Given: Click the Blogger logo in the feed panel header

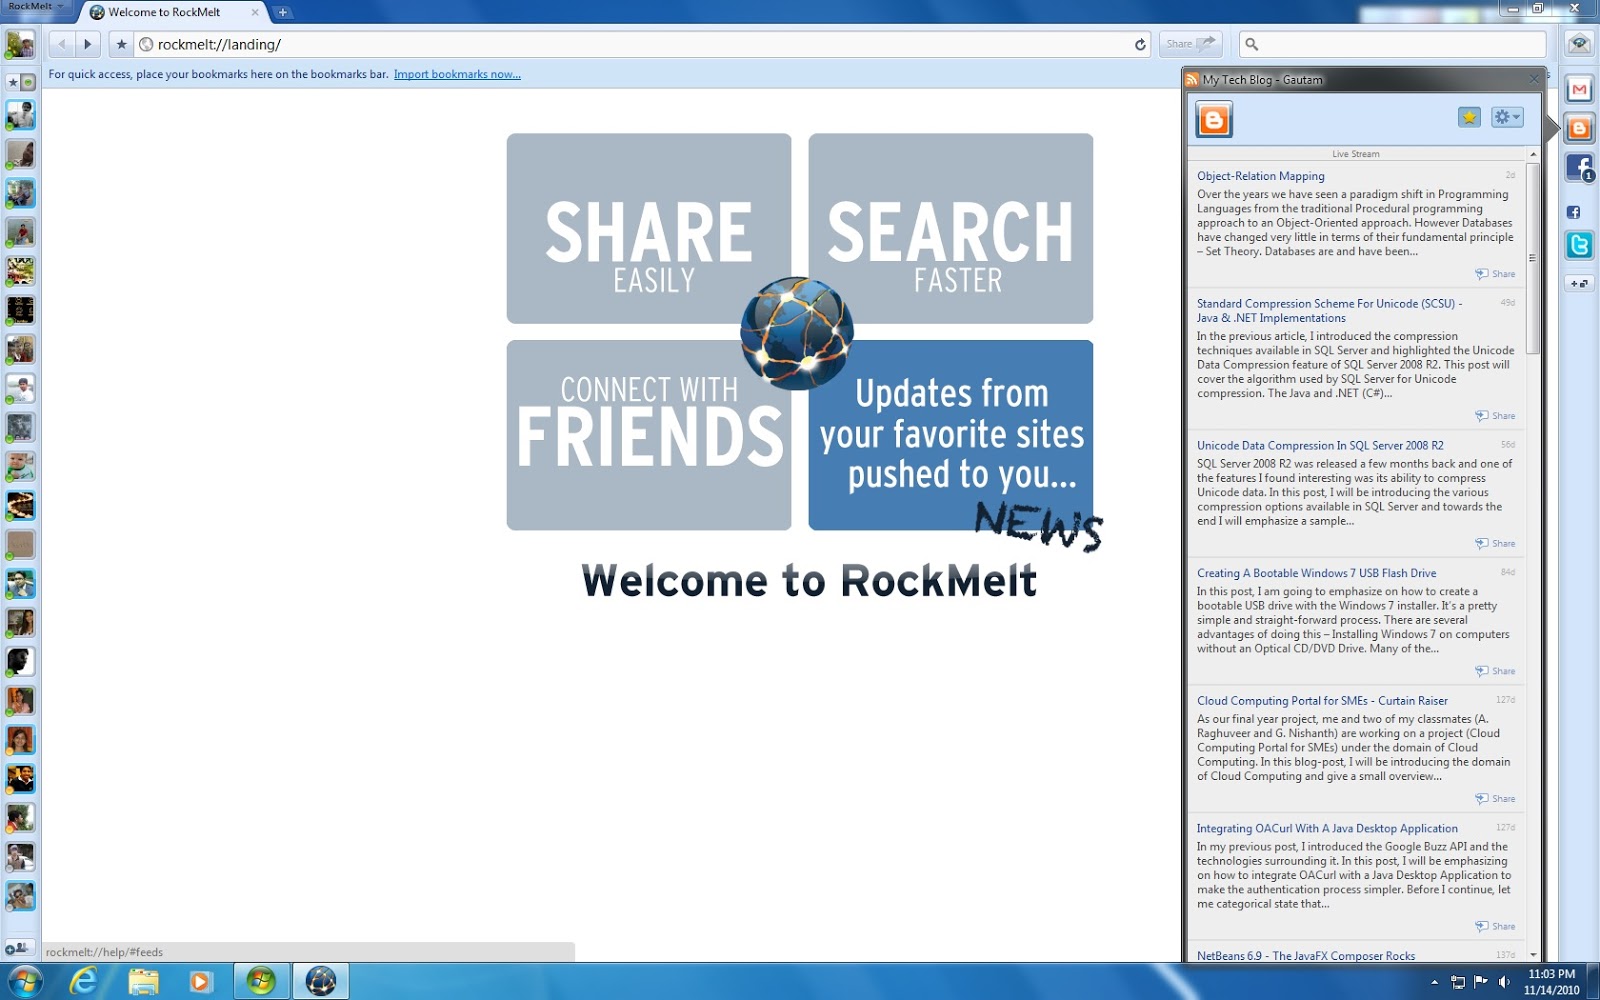Looking at the screenshot, I should click(1214, 120).
